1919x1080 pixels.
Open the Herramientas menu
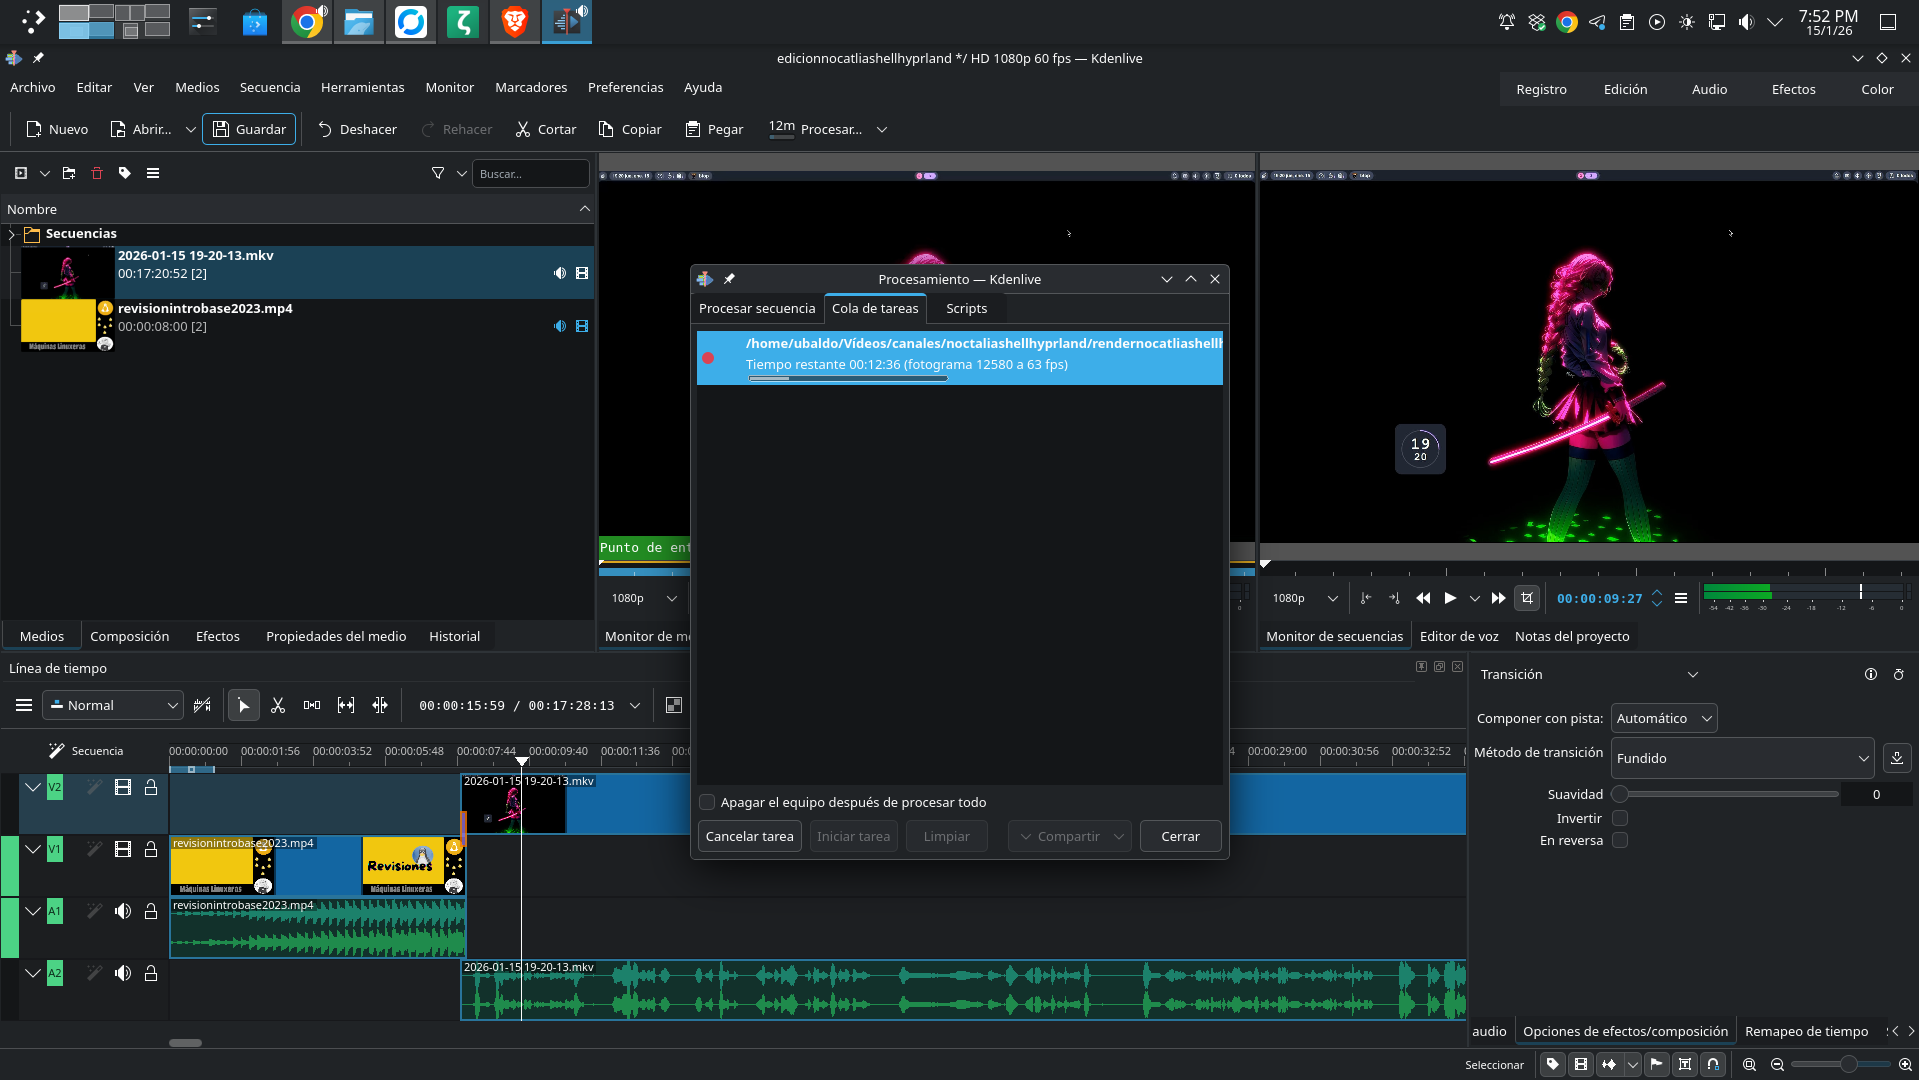tap(362, 87)
